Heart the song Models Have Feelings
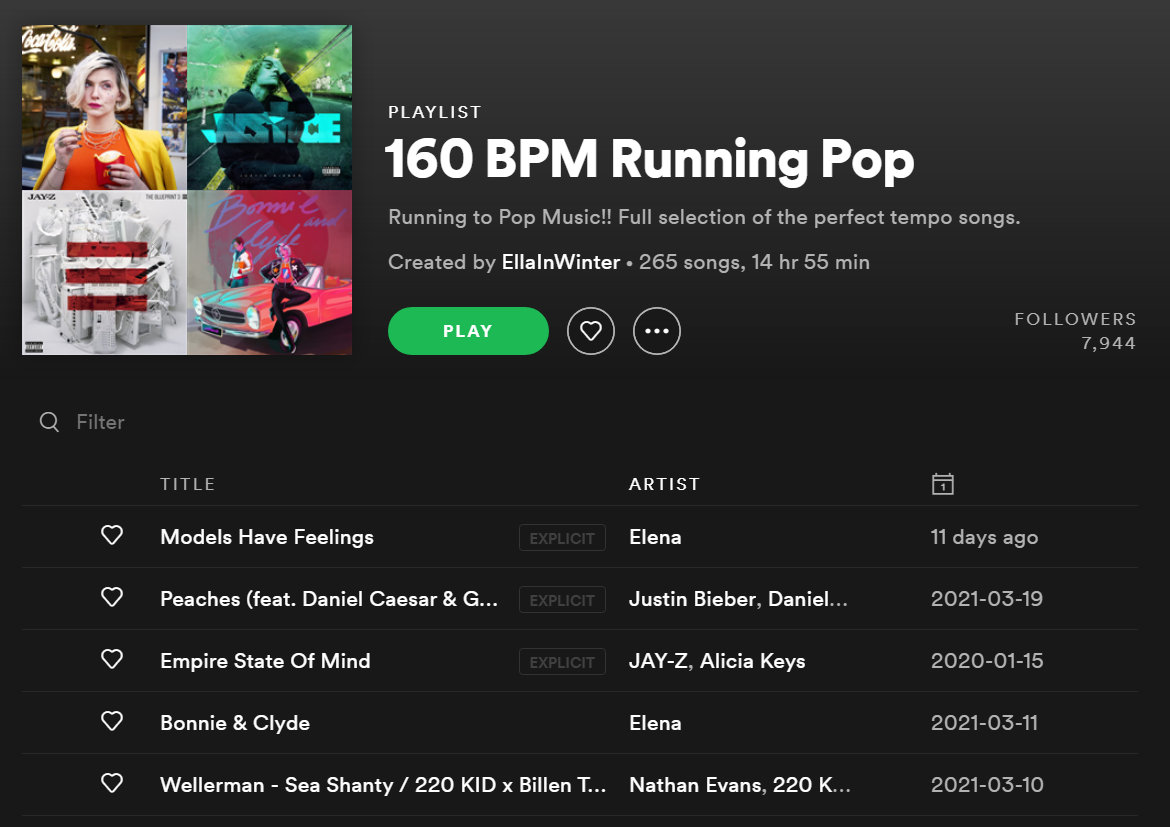The image size is (1170, 827). click(x=112, y=536)
